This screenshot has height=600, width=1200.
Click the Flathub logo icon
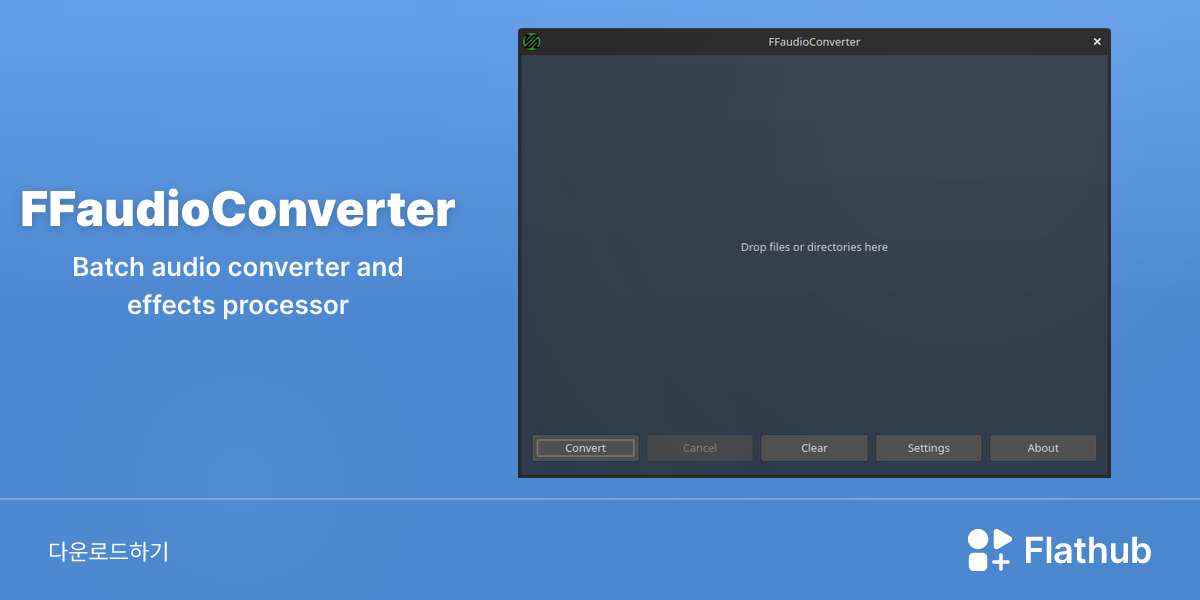coord(990,550)
